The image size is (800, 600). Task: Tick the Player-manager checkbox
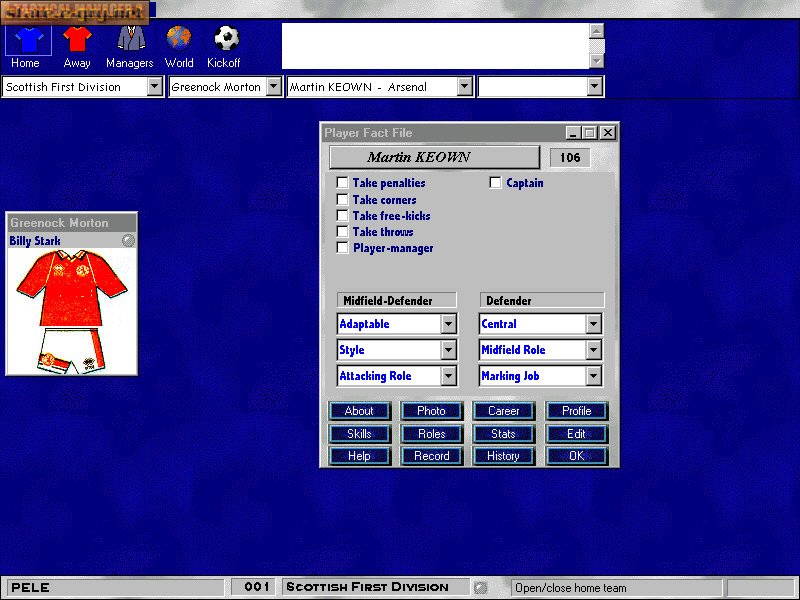coord(342,248)
